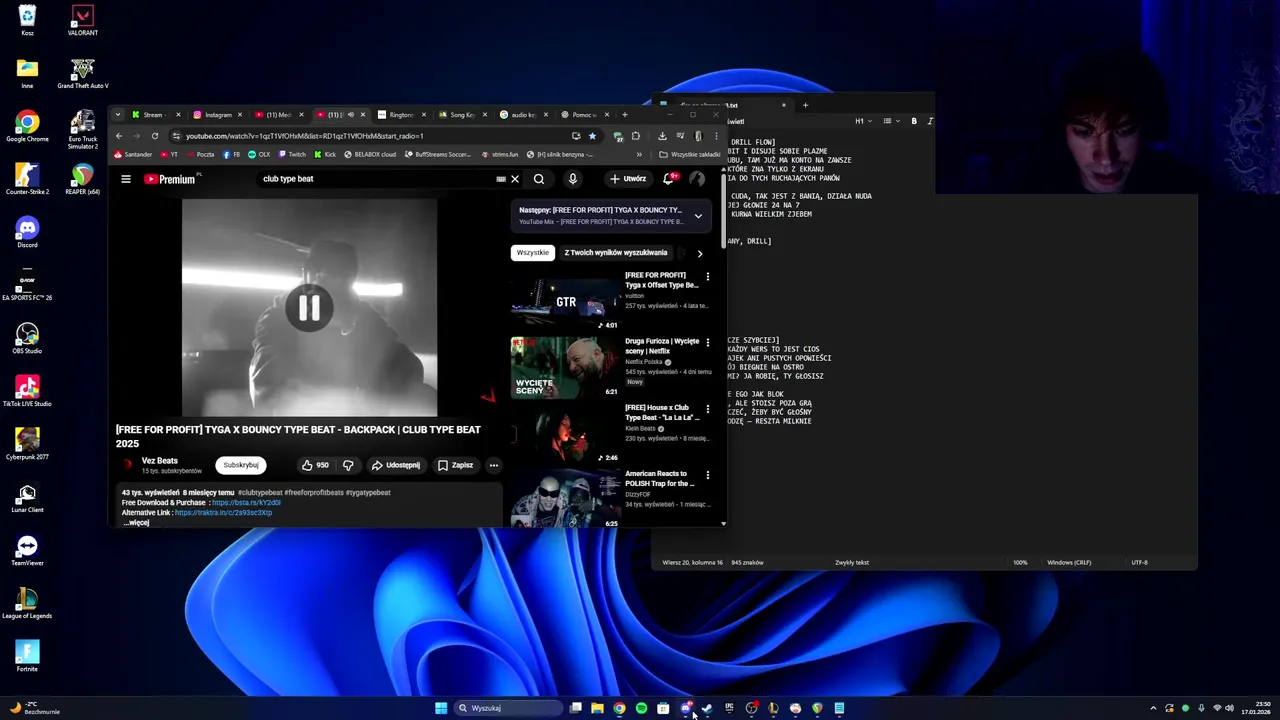Image resolution: width=1280 pixels, height=720 pixels.
Task: Expand hidden bookmarks with the double chevron
Action: pos(639,155)
